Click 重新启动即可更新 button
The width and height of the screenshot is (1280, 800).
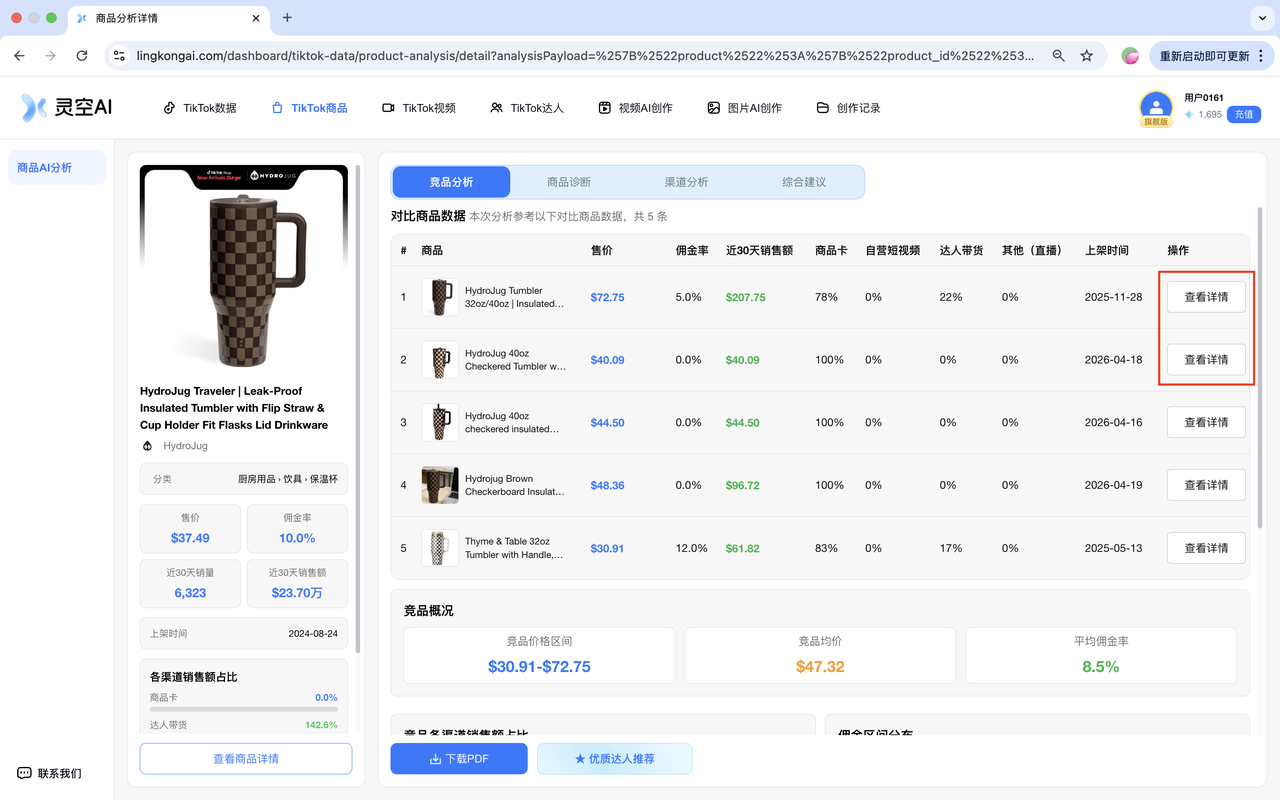pos(1212,56)
